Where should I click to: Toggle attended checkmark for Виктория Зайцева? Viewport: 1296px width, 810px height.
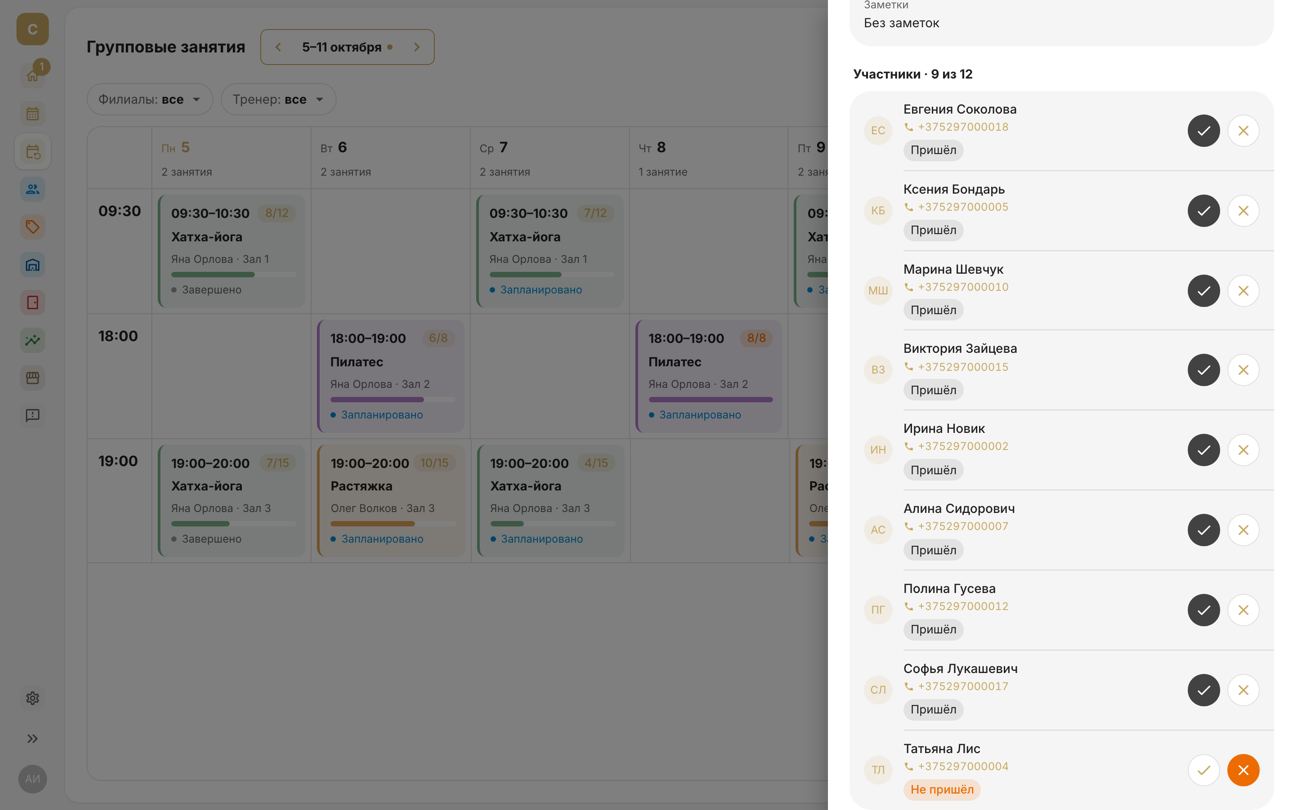1204,370
